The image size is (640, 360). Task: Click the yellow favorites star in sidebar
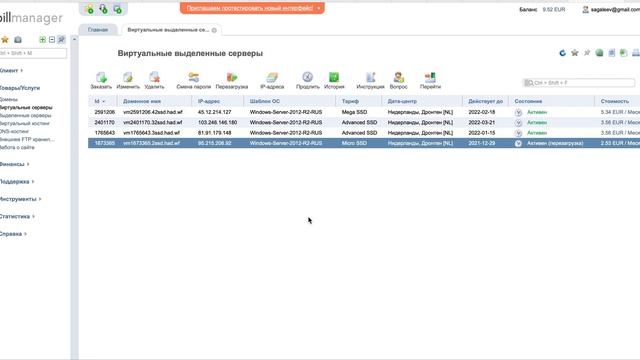tap(5, 40)
